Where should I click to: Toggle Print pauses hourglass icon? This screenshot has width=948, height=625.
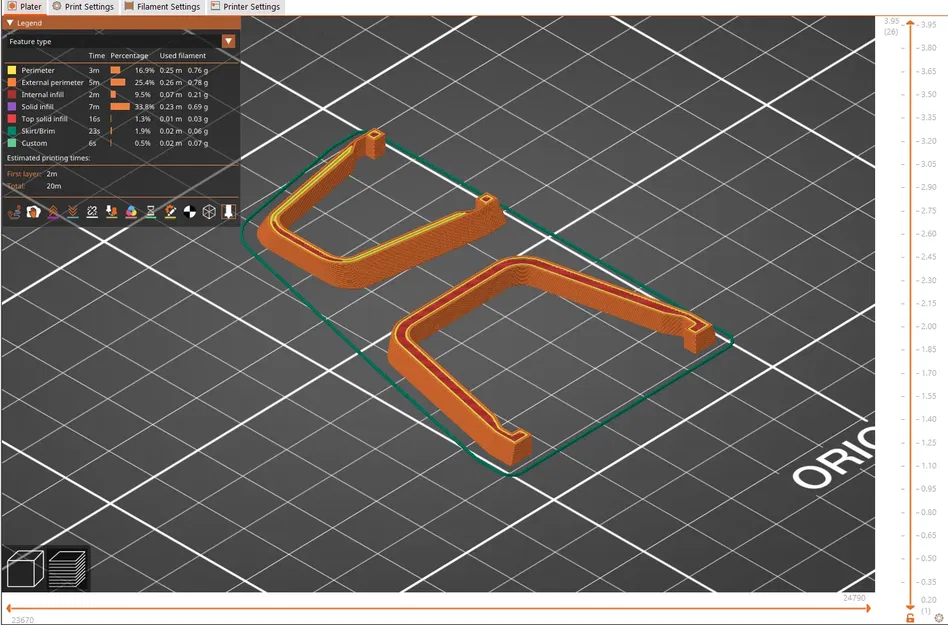click(151, 212)
